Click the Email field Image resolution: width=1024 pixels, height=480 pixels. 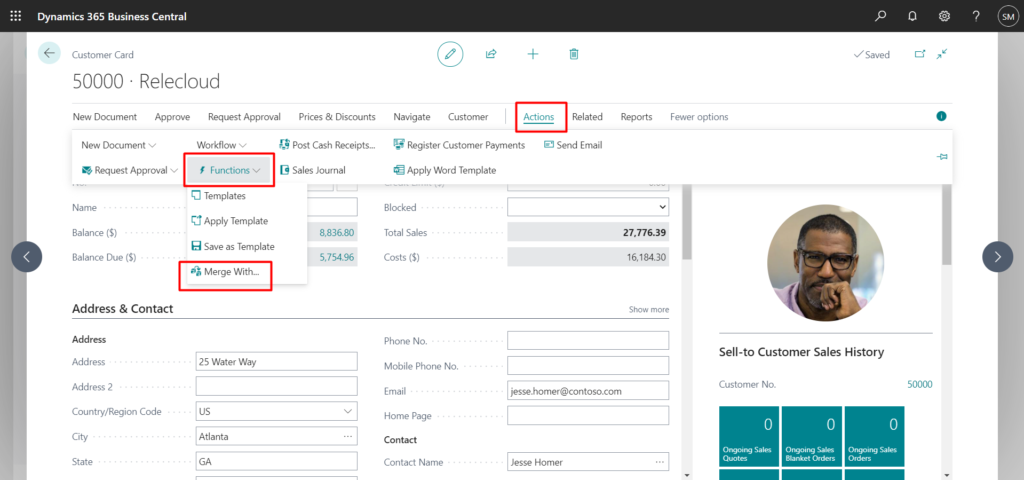coord(588,391)
